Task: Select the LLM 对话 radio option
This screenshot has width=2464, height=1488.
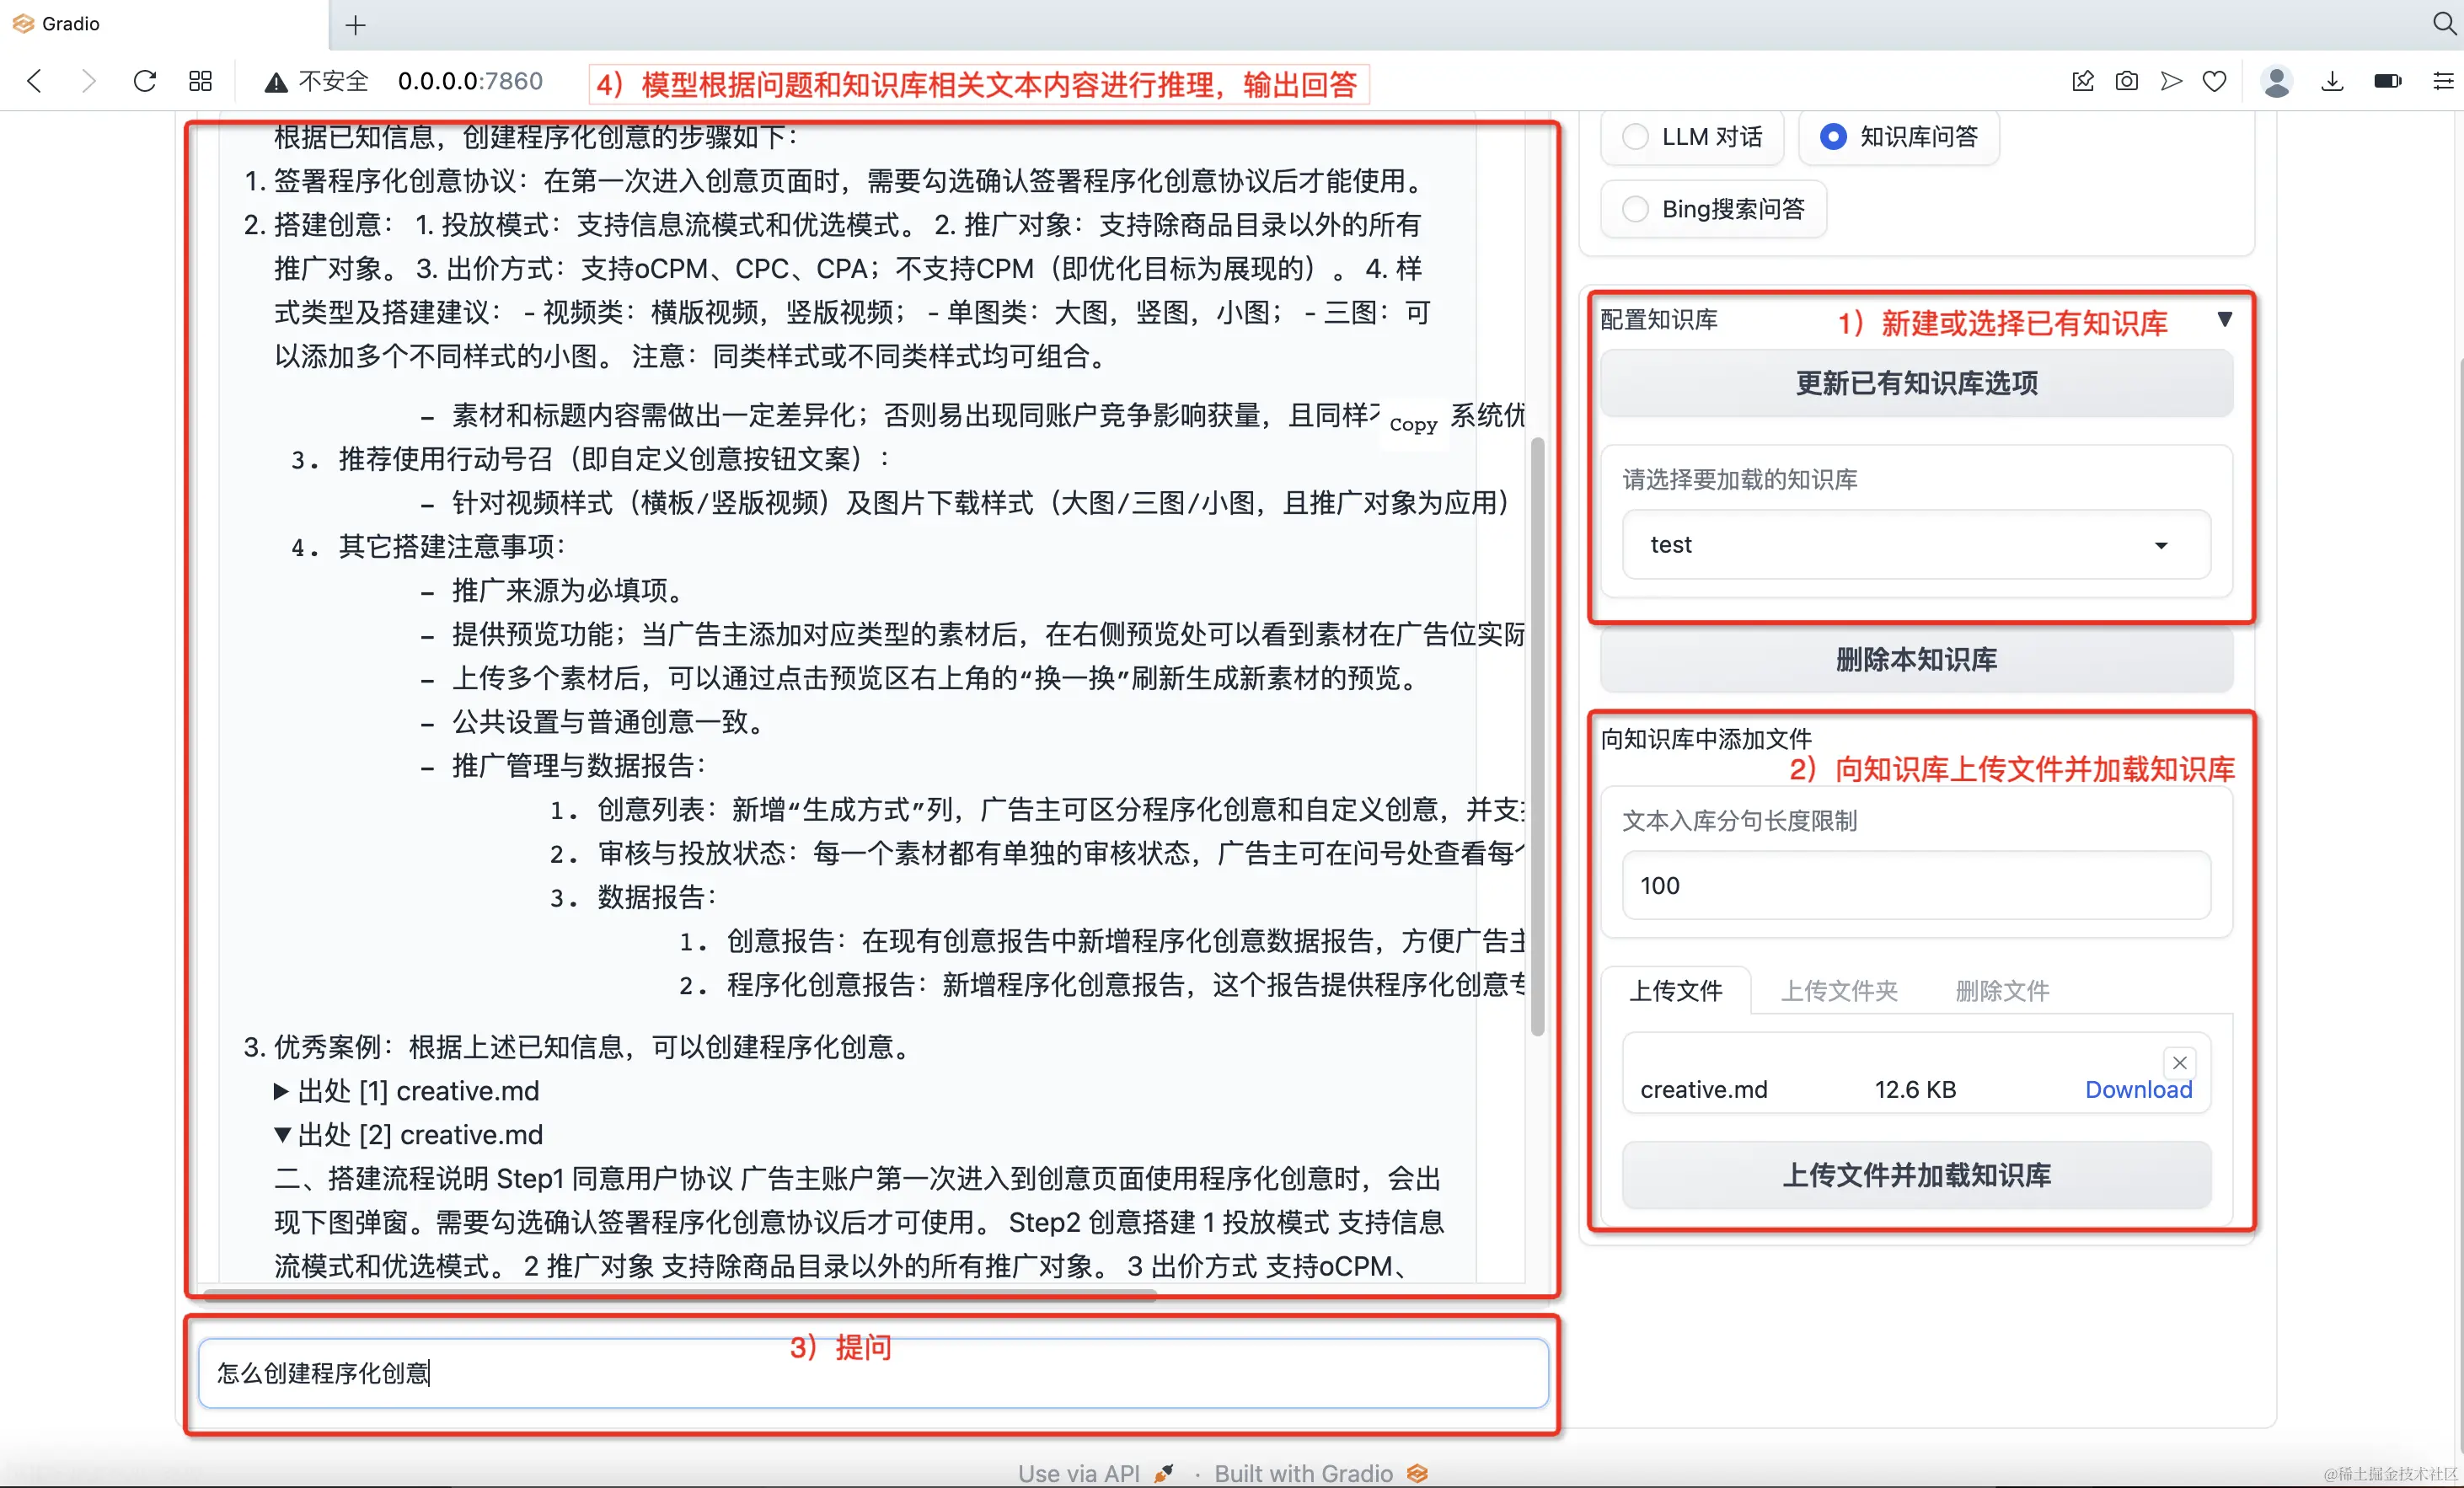Action: point(1635,137)
